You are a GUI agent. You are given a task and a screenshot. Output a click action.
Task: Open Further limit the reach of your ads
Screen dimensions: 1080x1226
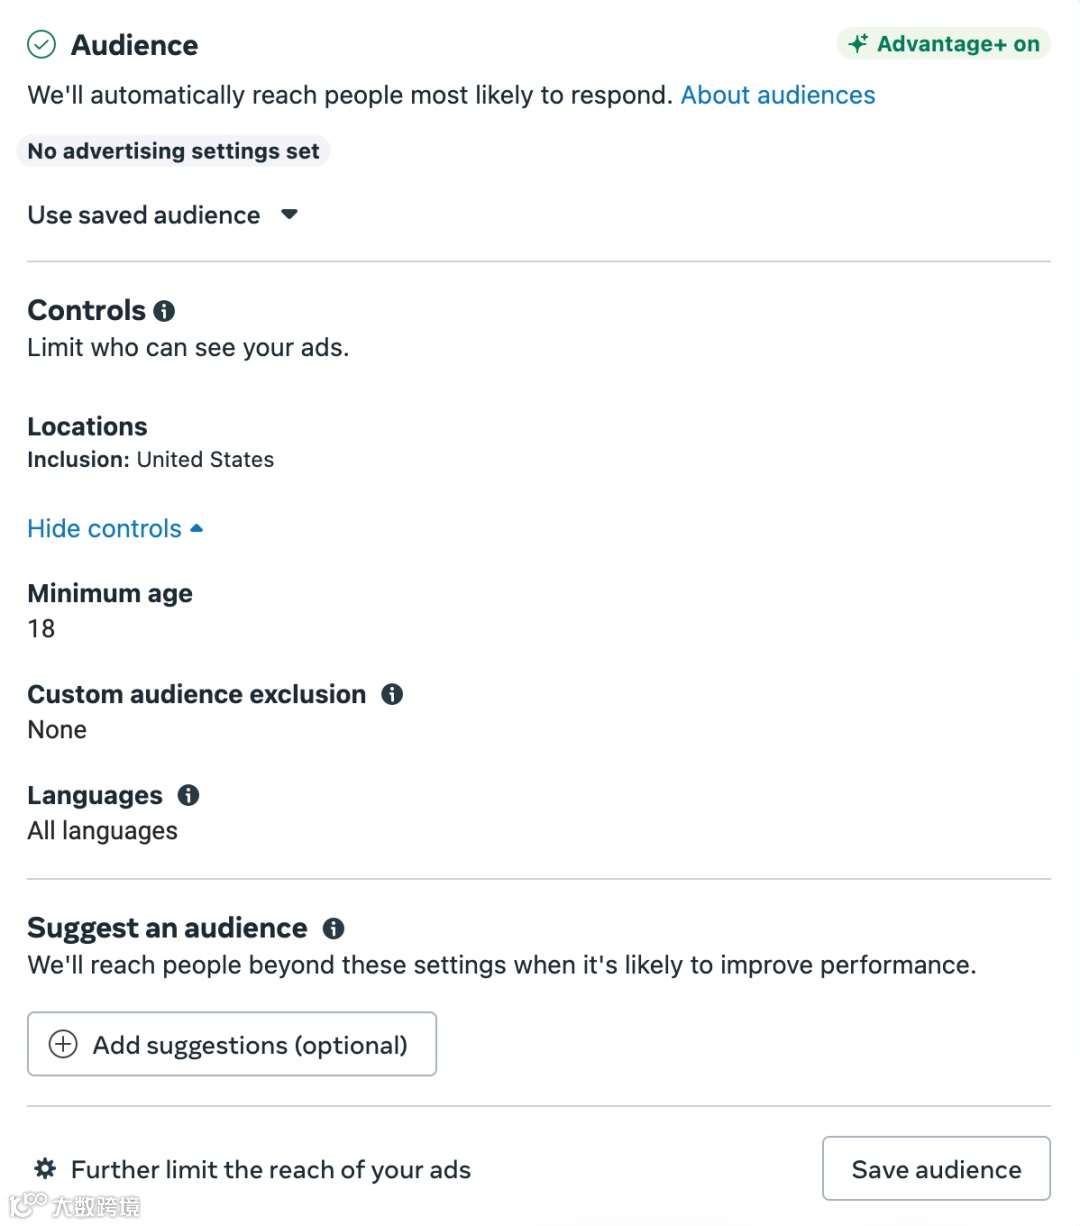click(x=270, y=1170)
